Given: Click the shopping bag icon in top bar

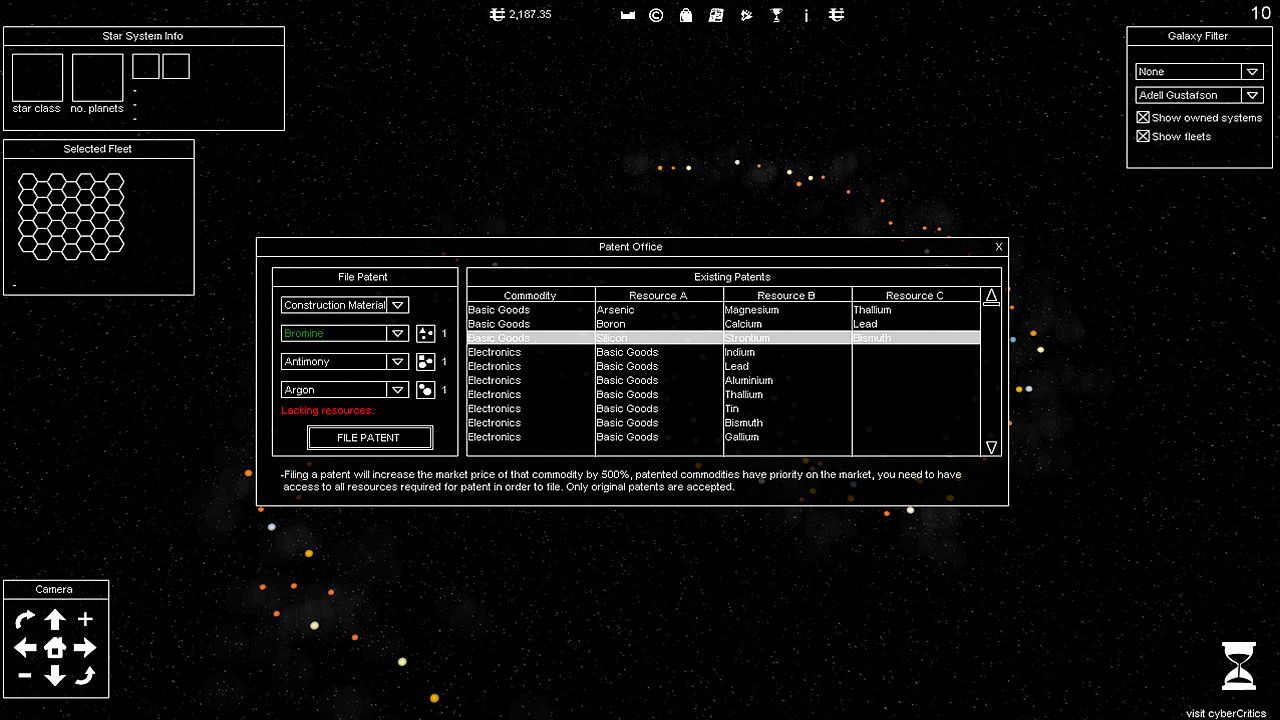Looking at the screenshot, I should coord(686,15).
